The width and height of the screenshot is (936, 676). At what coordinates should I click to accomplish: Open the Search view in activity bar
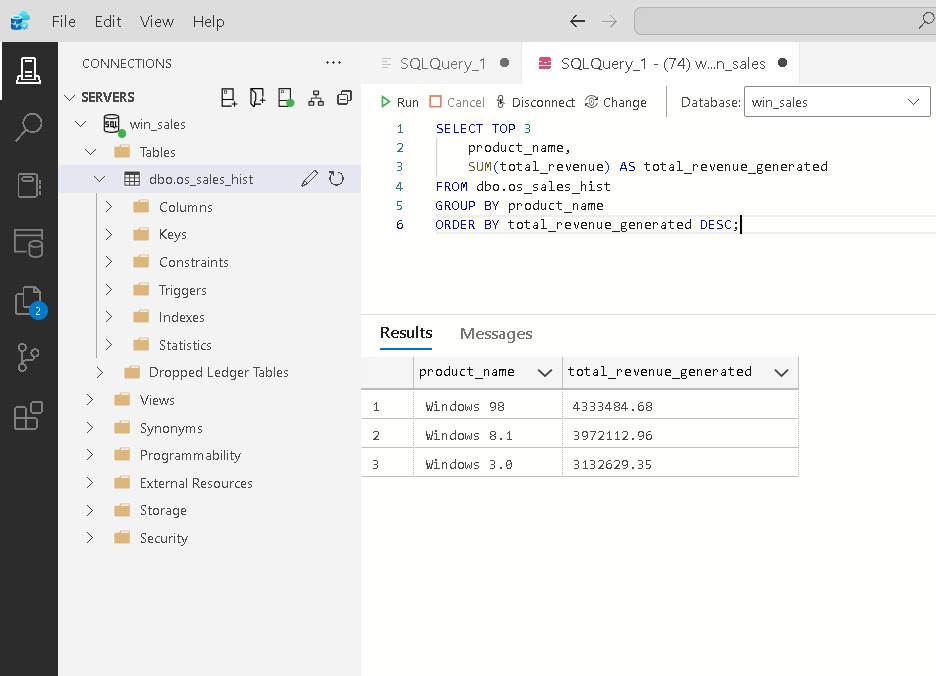click(28, 127)
